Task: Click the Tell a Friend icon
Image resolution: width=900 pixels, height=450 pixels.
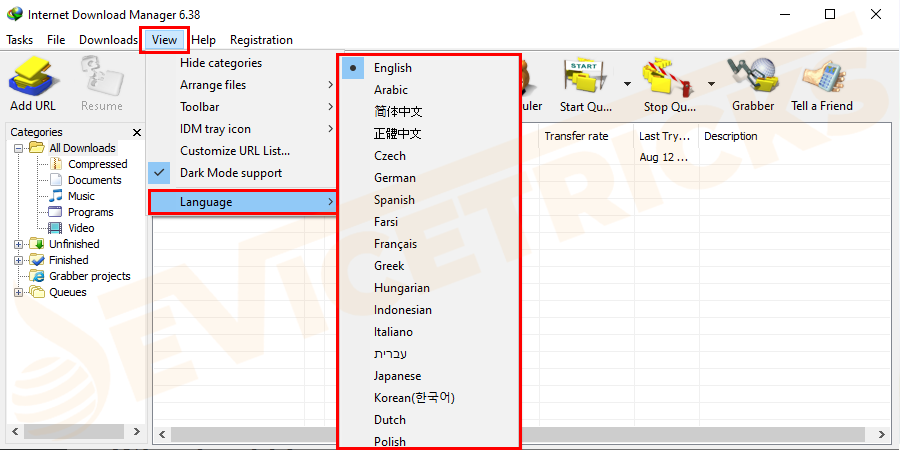Action: tap(822, 76)
